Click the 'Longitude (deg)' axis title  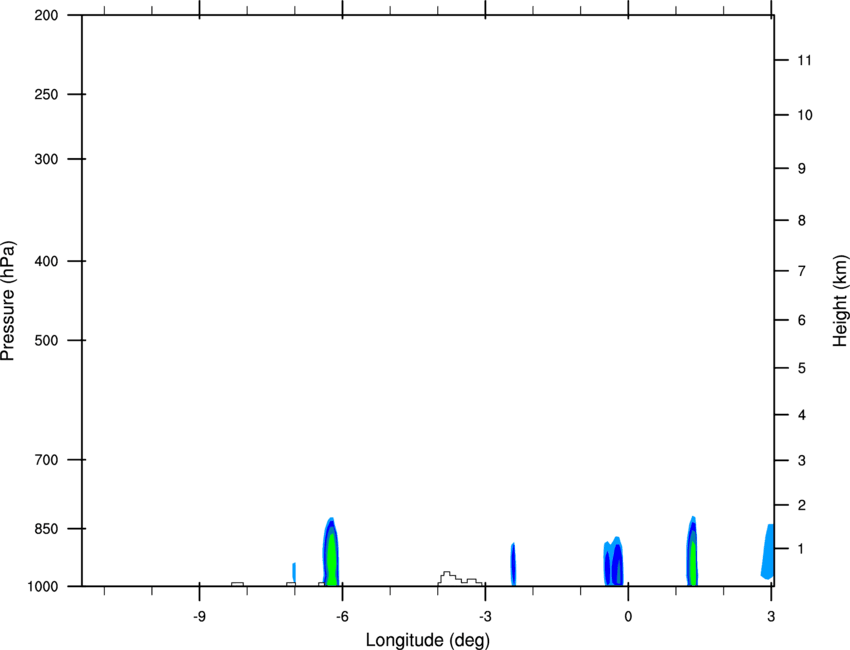(x=428, y=640)
